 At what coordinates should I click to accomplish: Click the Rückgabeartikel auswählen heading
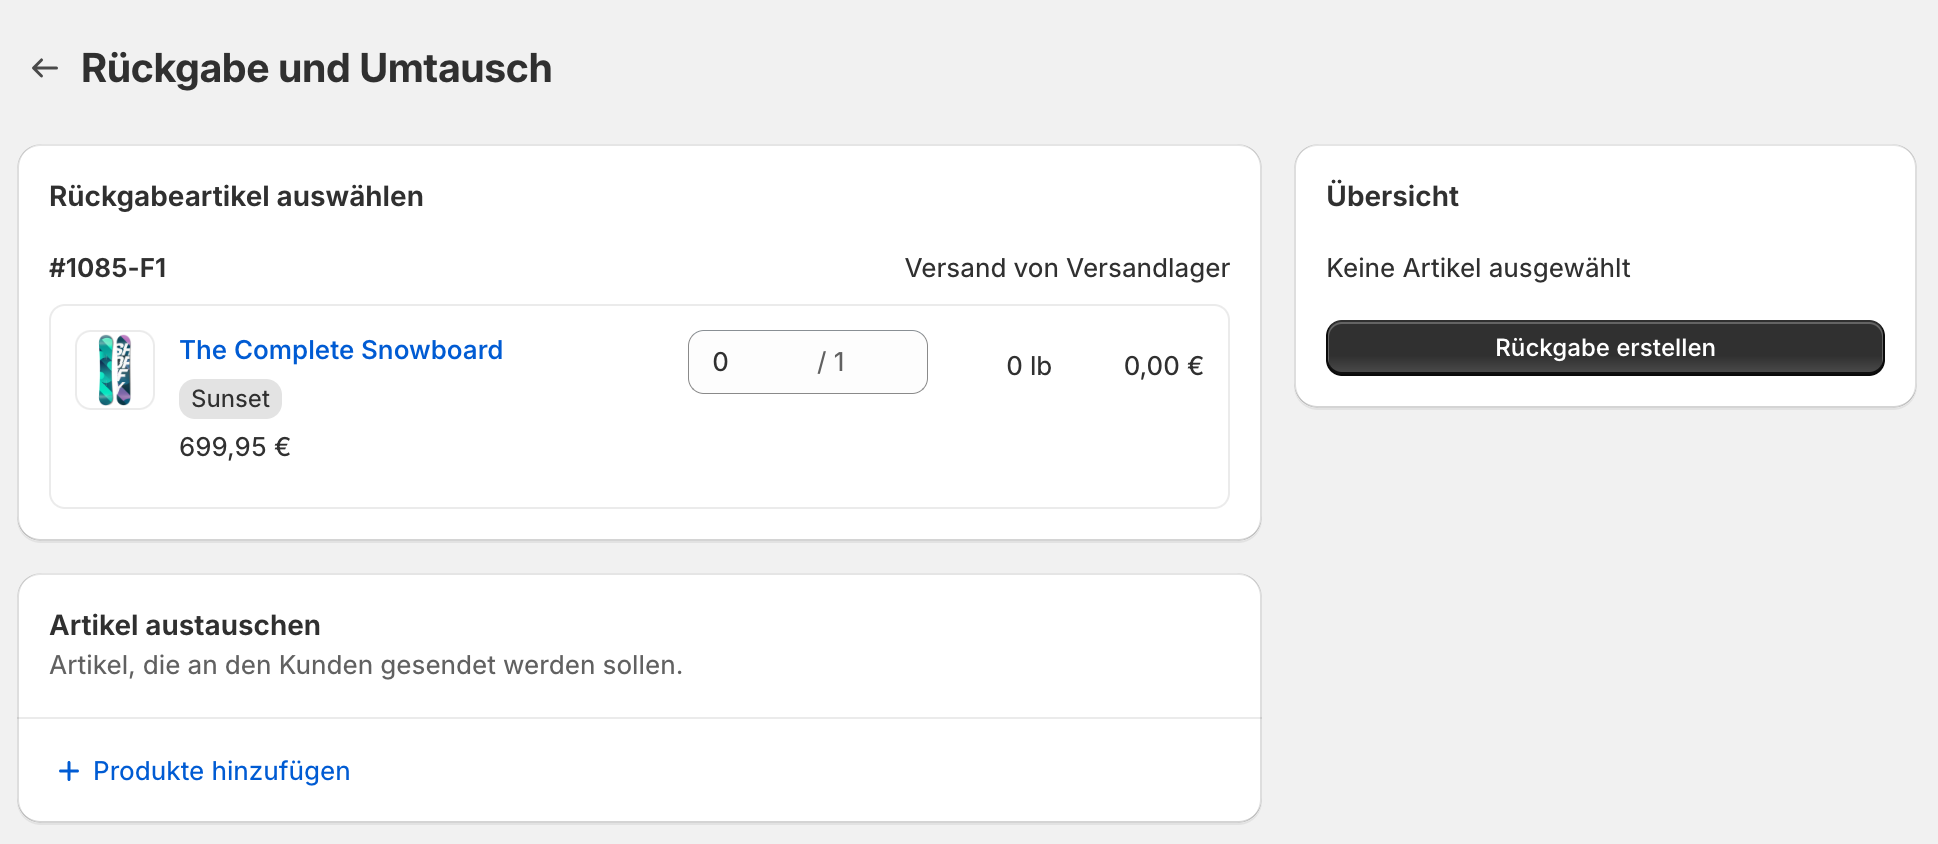pyautogui.click(x=237, y=196)
